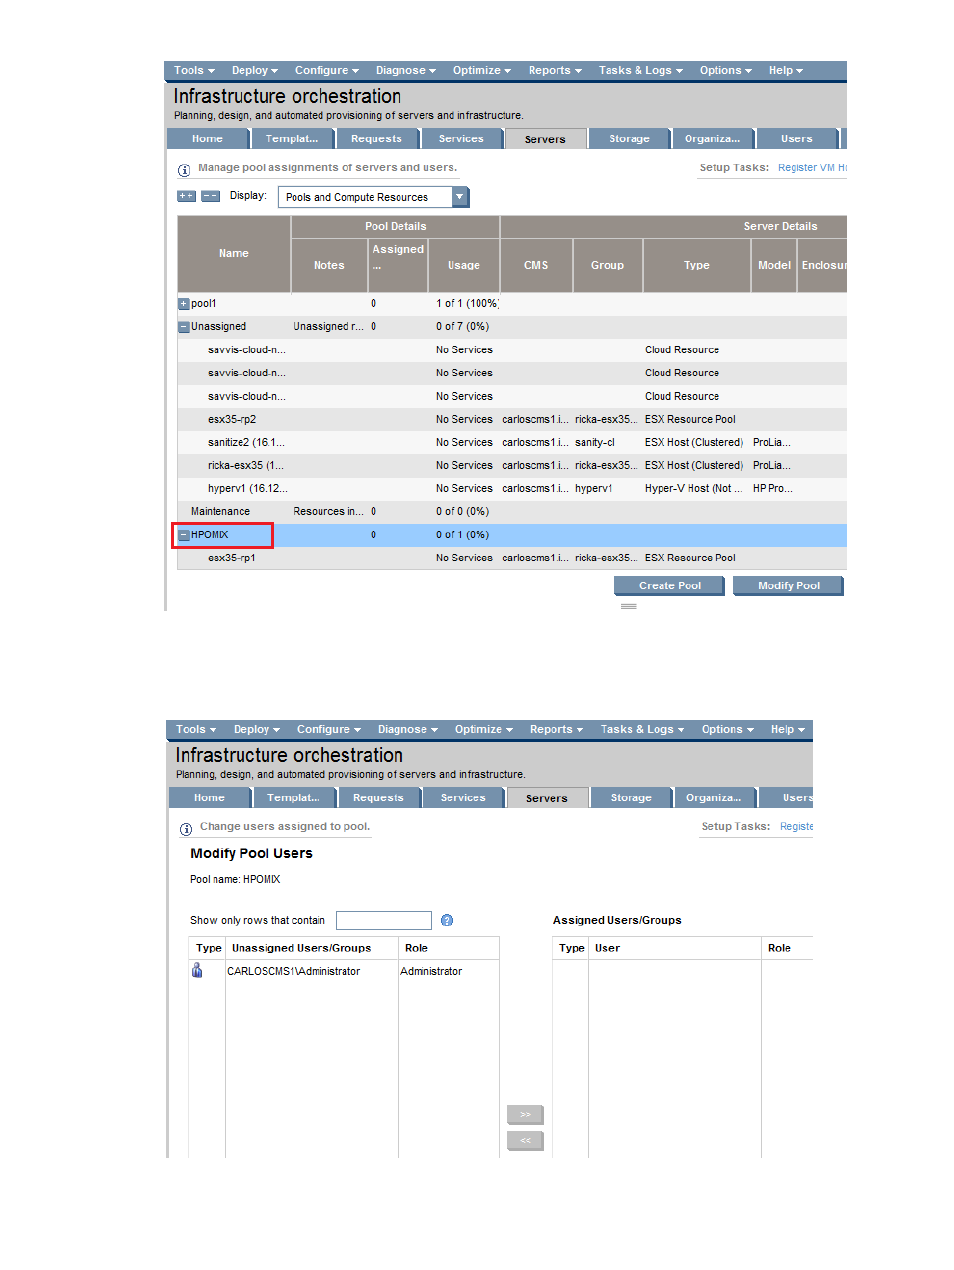The width and height of the screenshot is (954, 1270).
Task: Click the Name column header
Action: [234, 254]
